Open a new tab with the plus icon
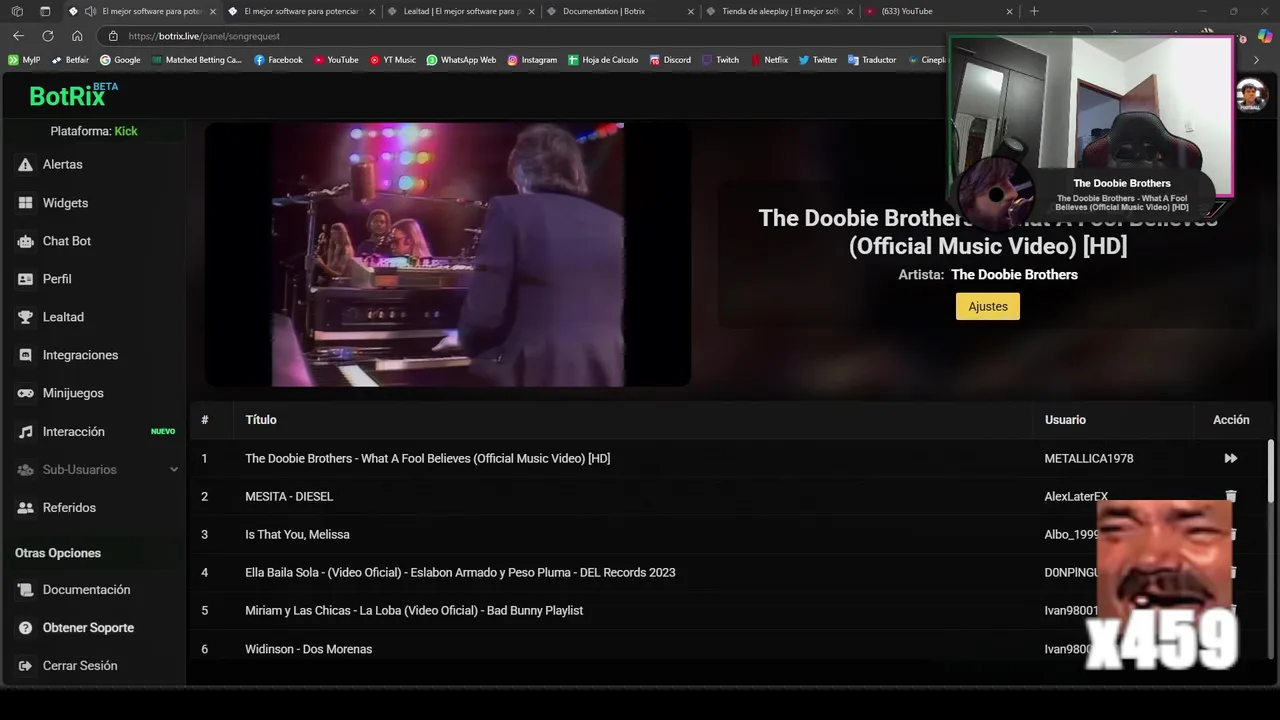Image resolution: width=1280 pixels, height=720 pixels. coord(1034,11)
